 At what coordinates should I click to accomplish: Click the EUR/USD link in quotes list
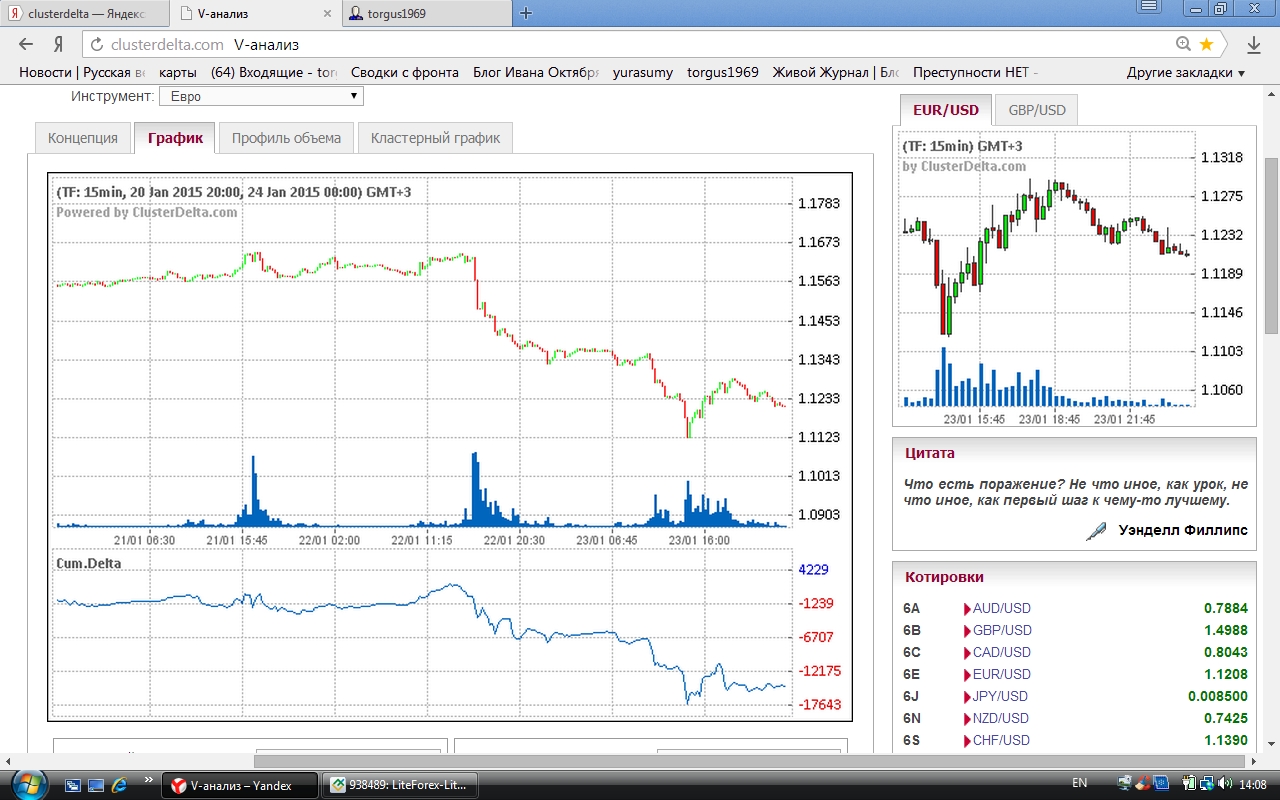click(1001, 674)
